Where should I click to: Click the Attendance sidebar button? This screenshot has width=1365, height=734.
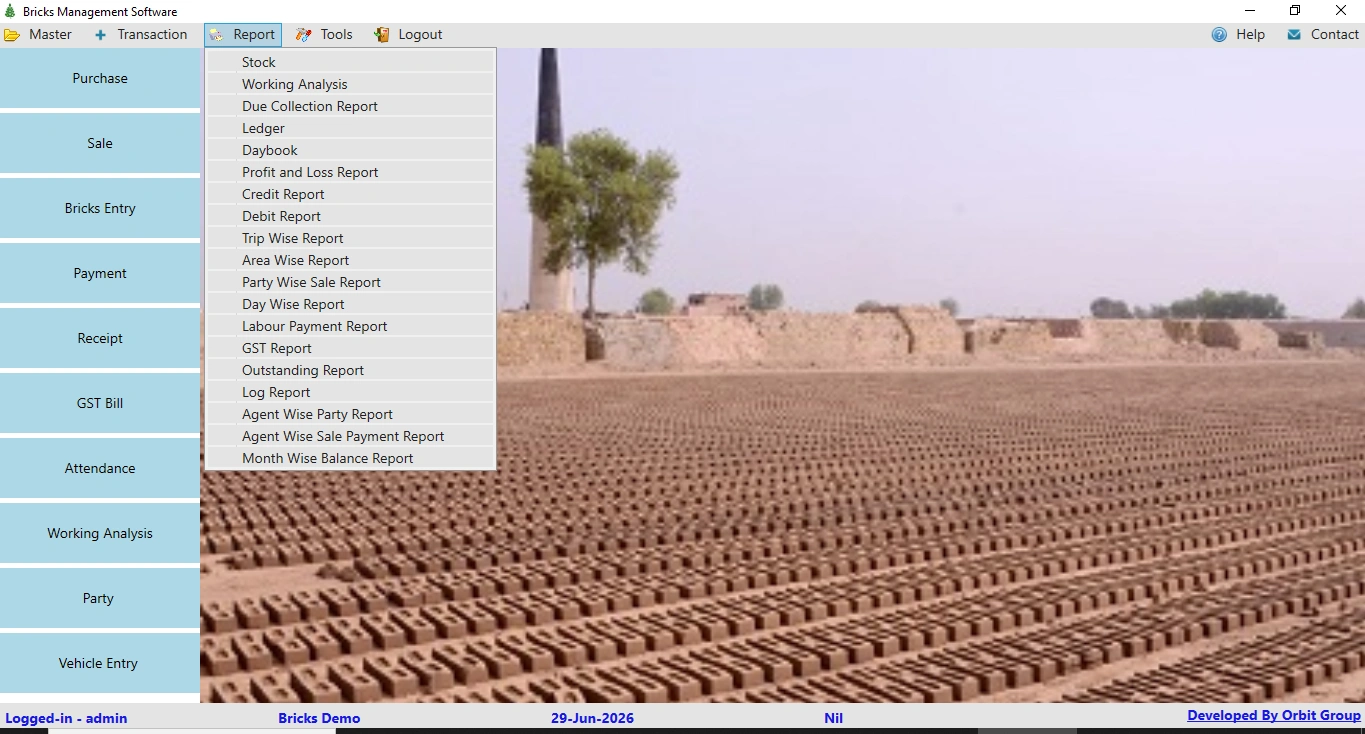click(x=100, y=468)
